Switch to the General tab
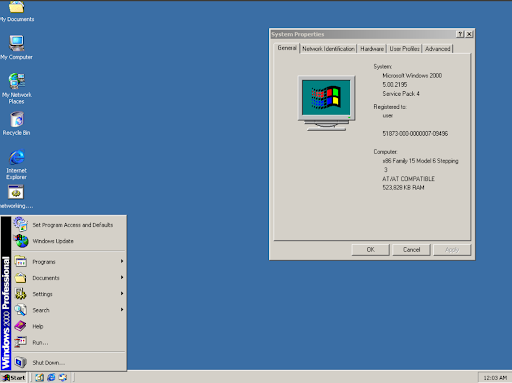Viewport: 512px width, 383px height. [287, 48]
